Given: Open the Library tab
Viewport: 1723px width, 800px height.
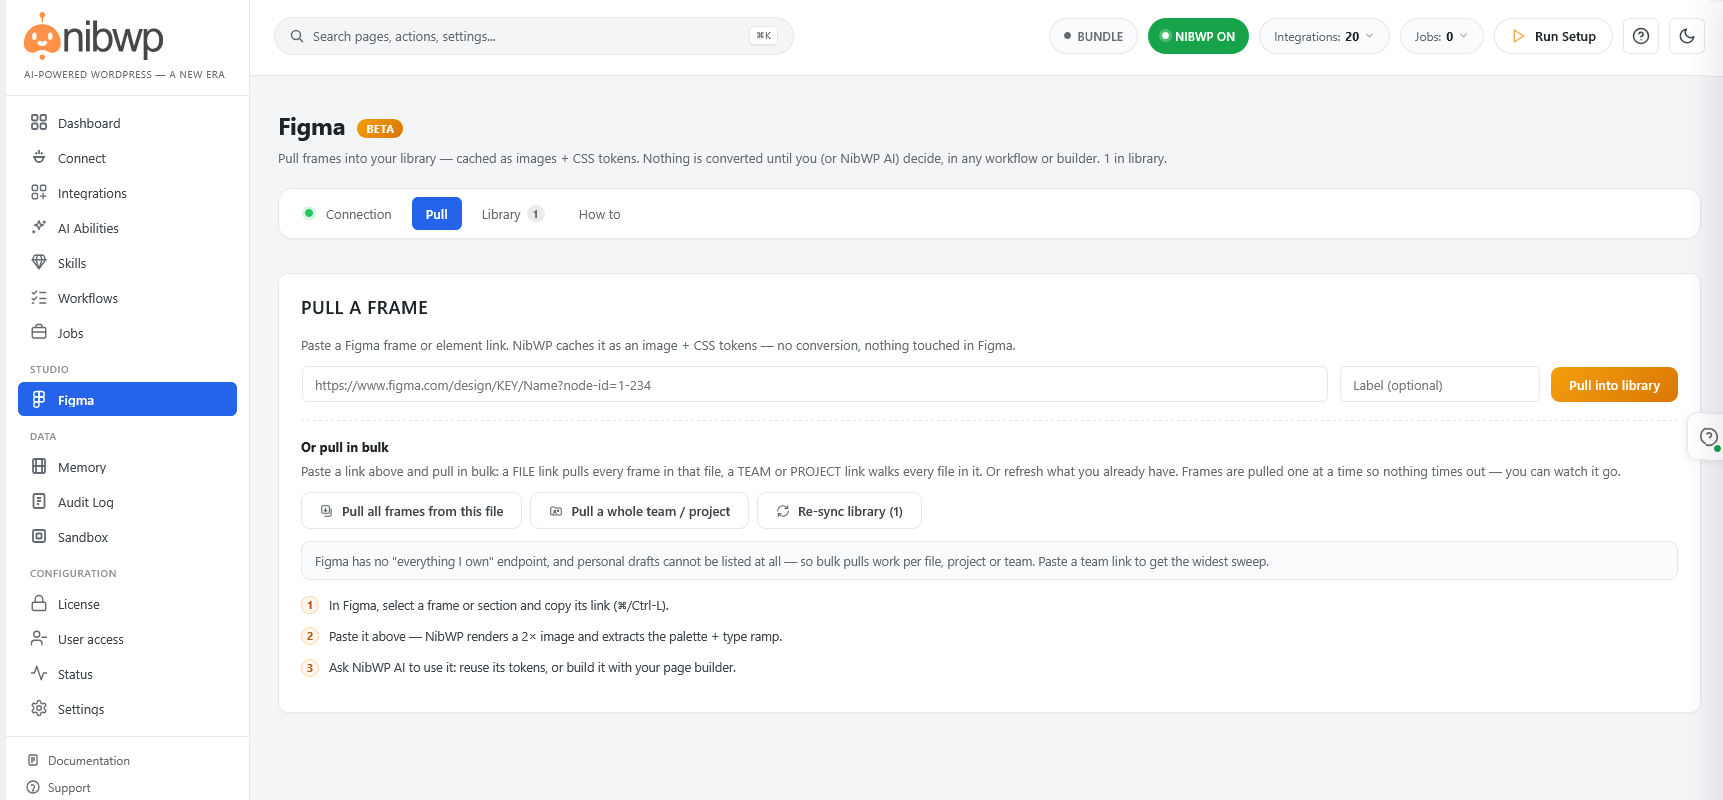Looking at the screenshot, I should point(512,214).
